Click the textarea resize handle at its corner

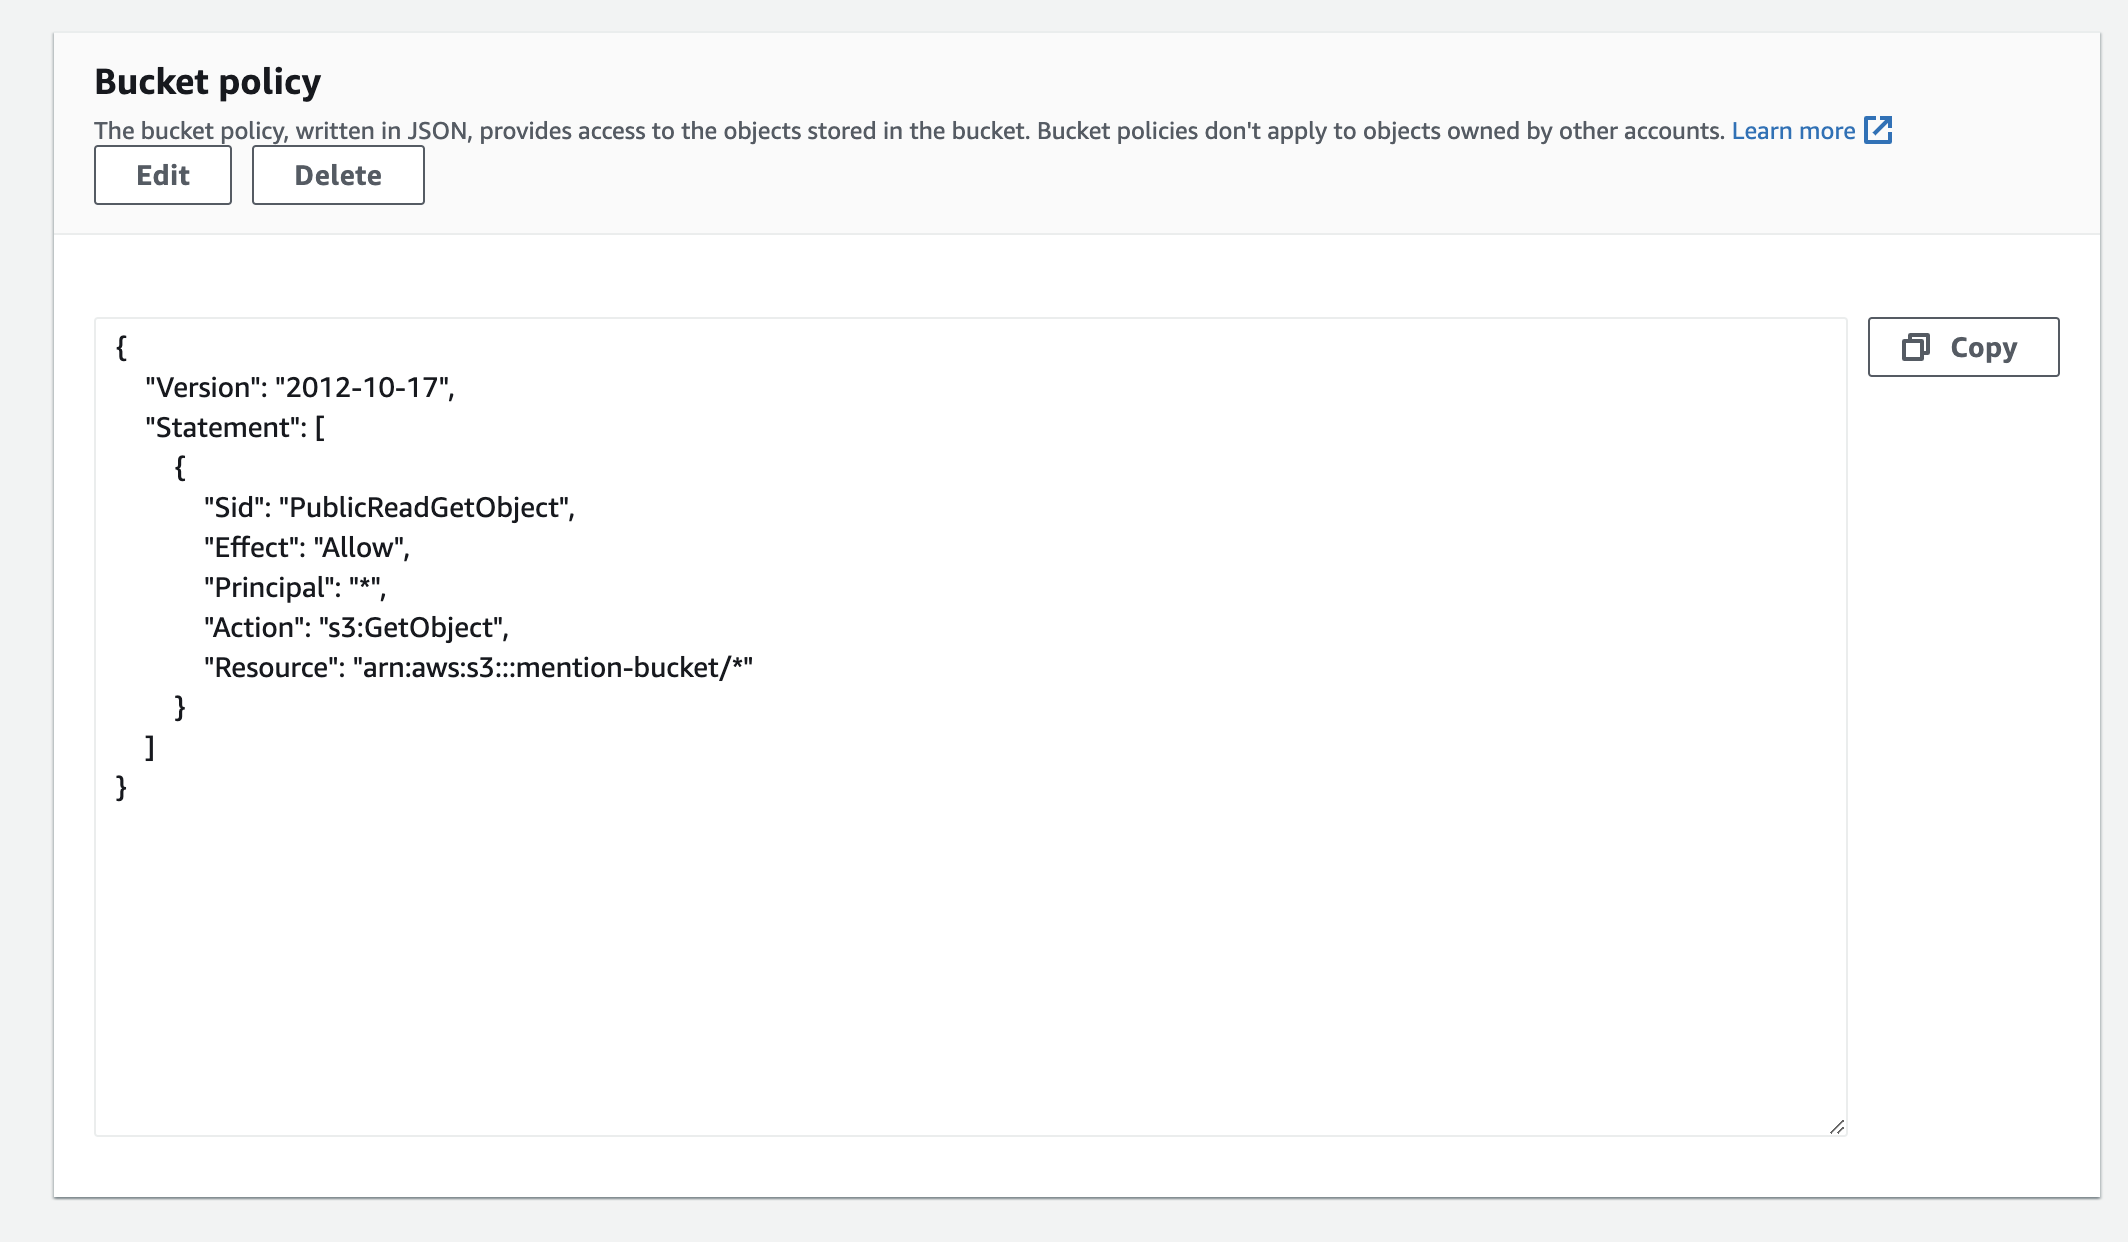(x=1836, y=1126)
